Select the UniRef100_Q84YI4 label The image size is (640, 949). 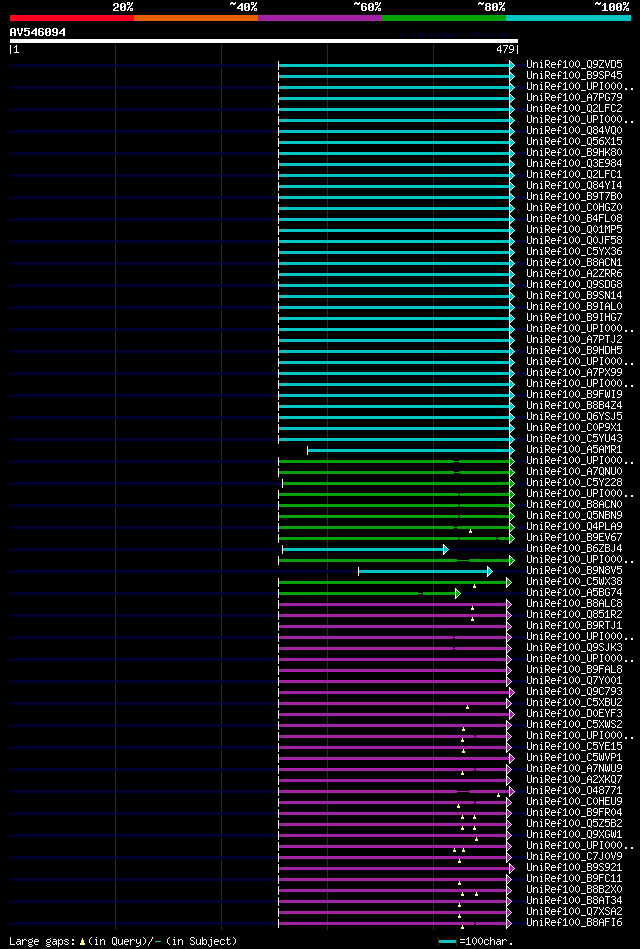575,185
